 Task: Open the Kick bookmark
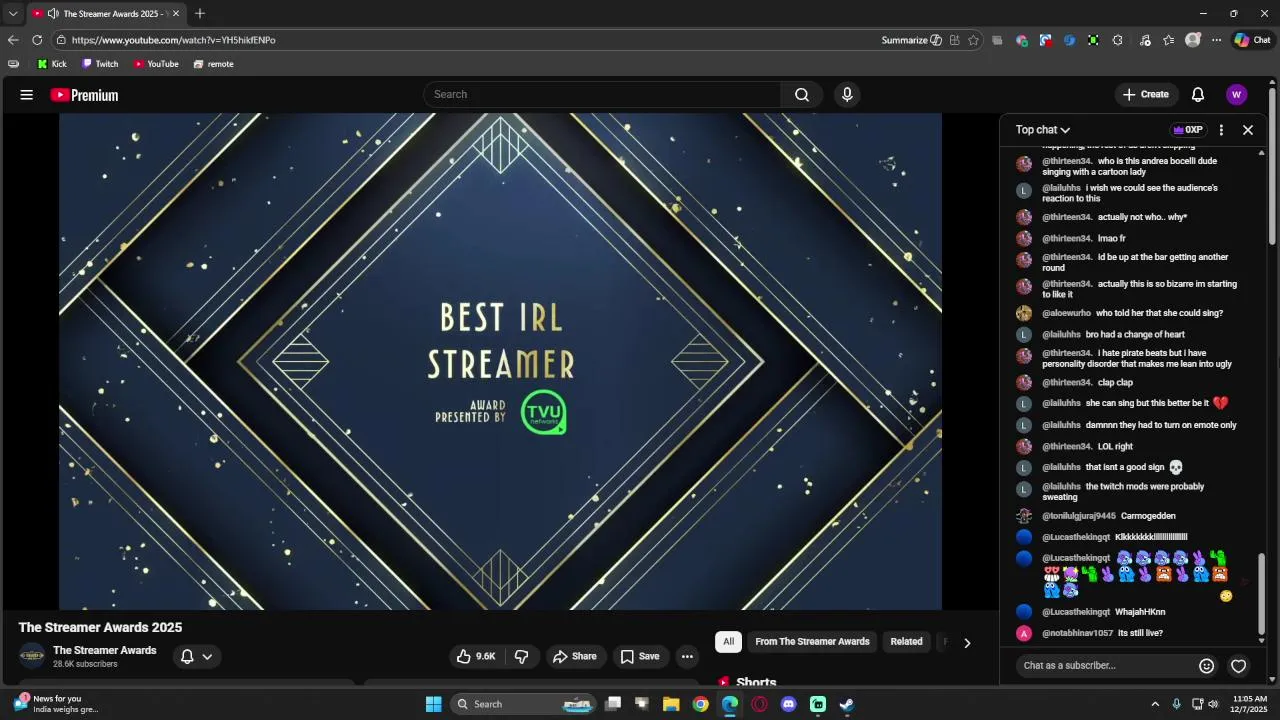click(x=52, y=64)
